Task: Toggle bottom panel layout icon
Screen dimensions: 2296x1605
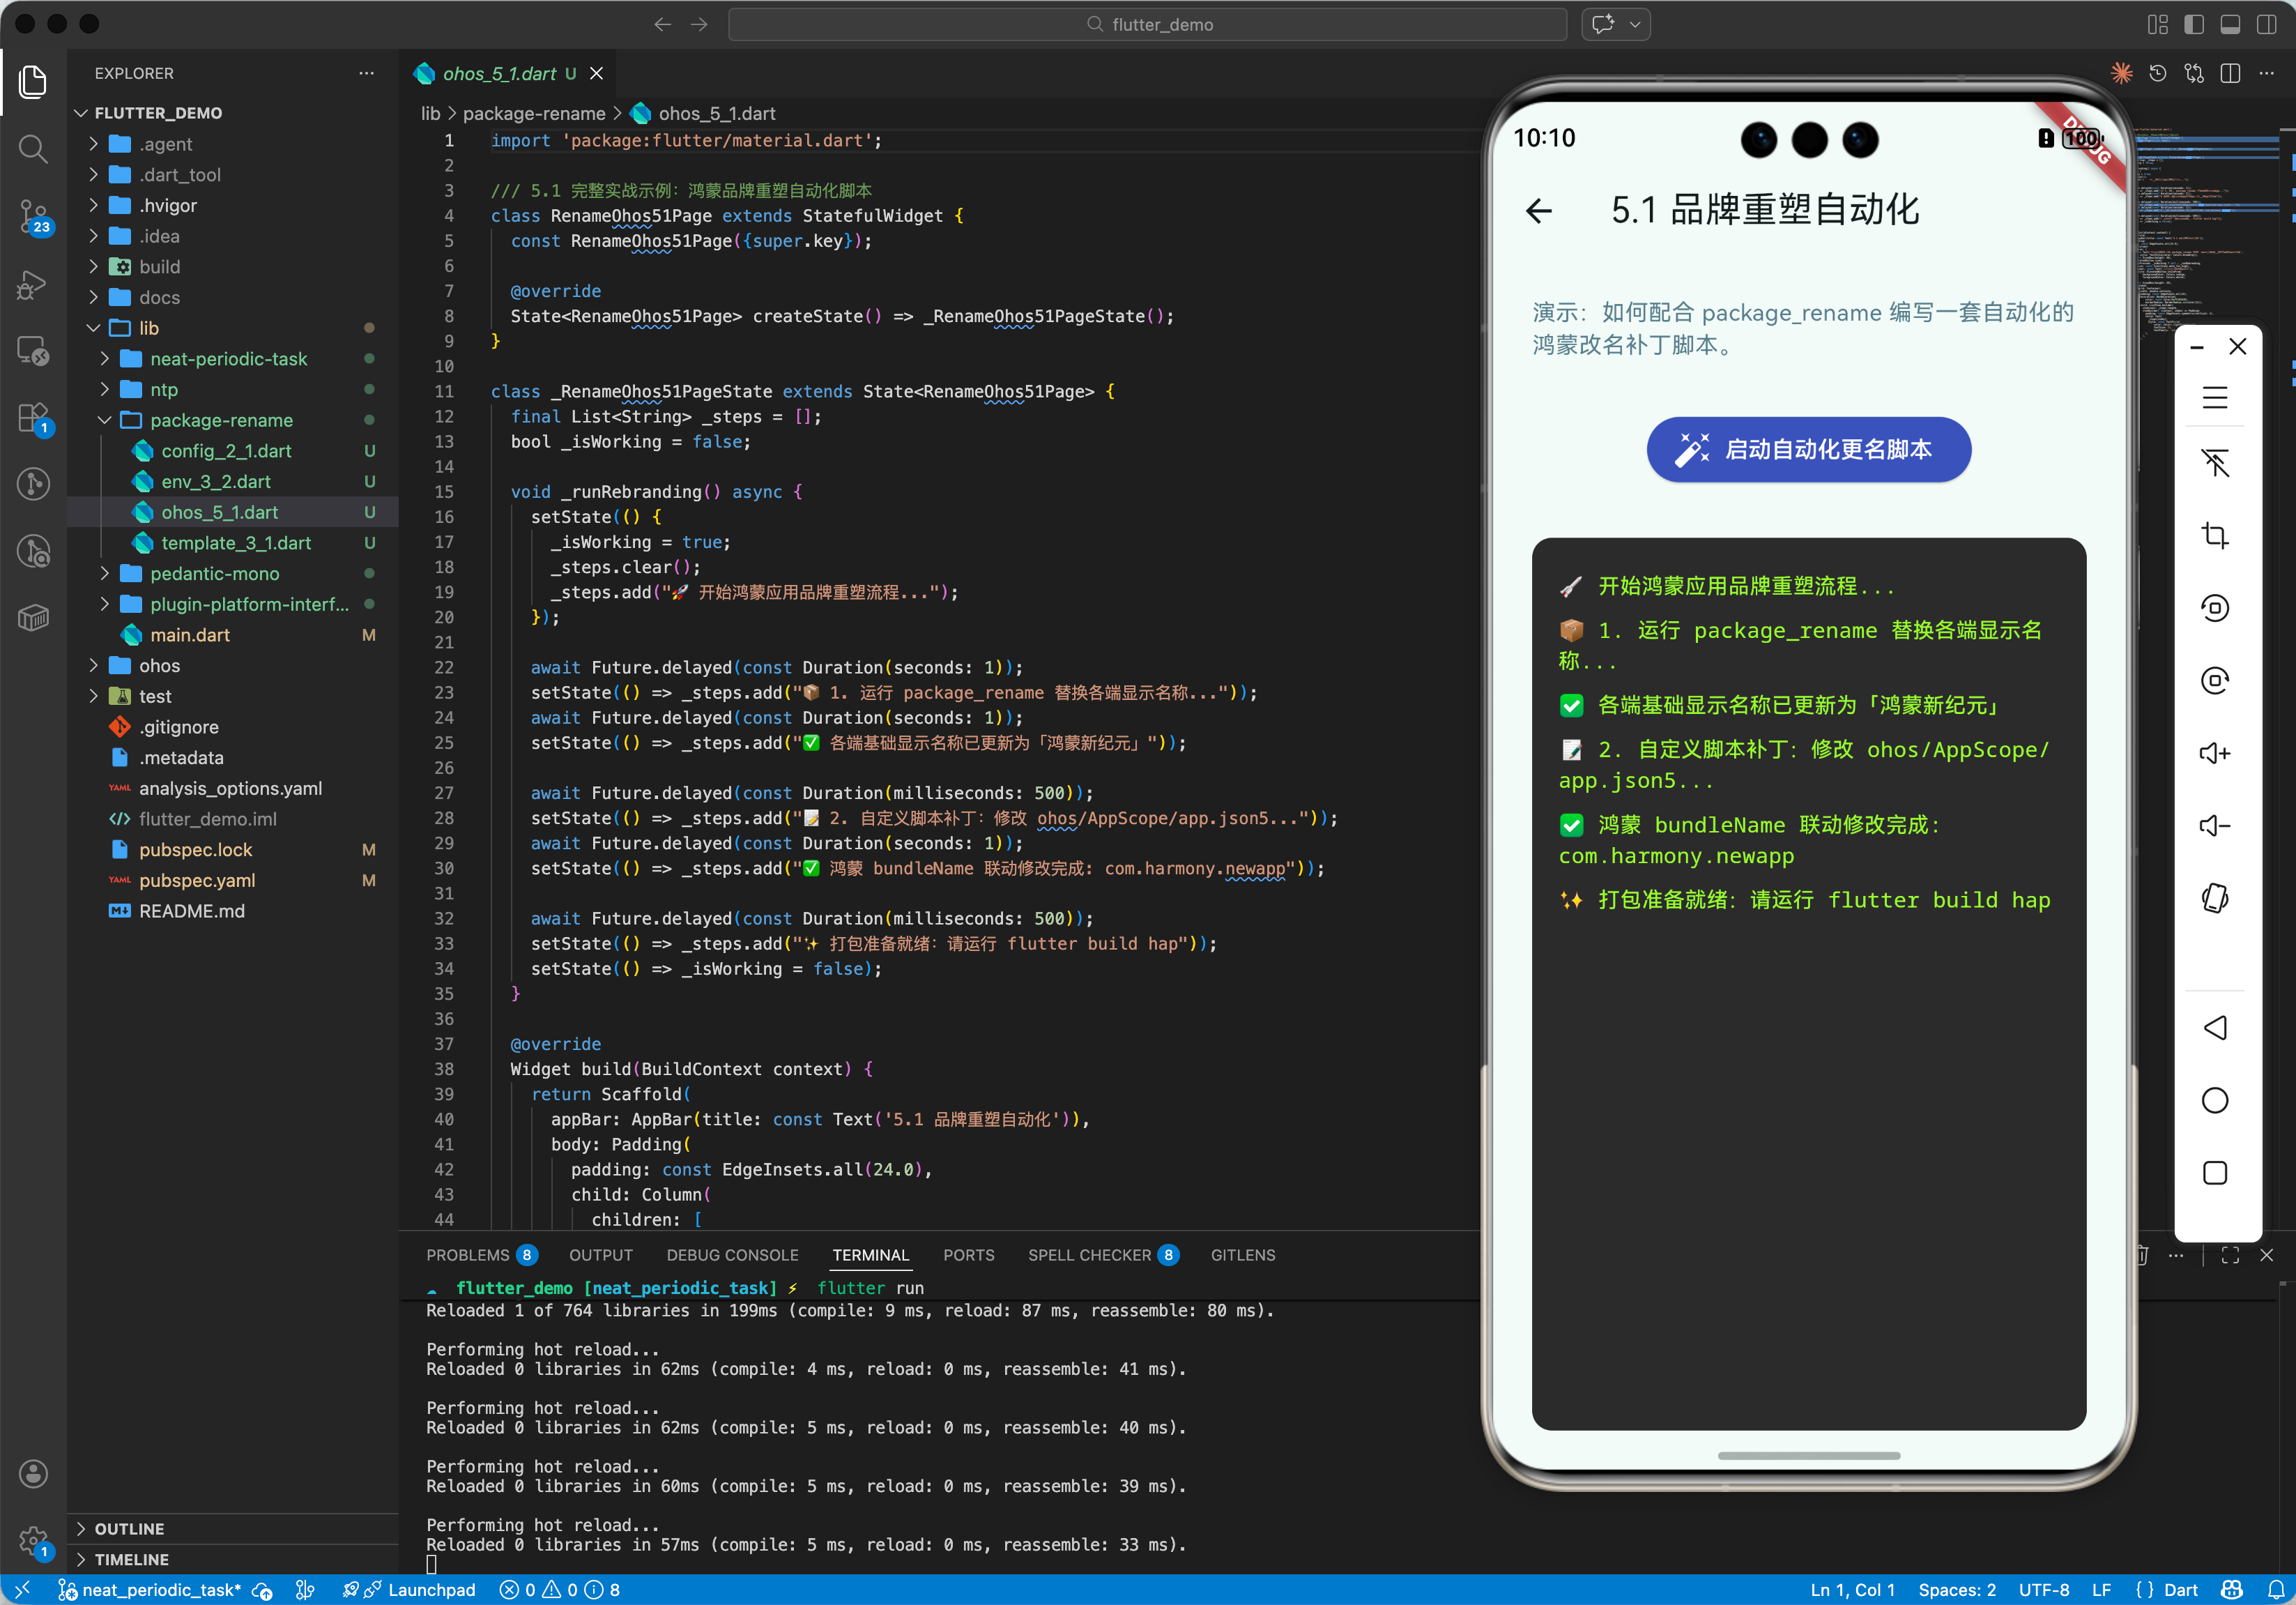Action: (2230, 24)
